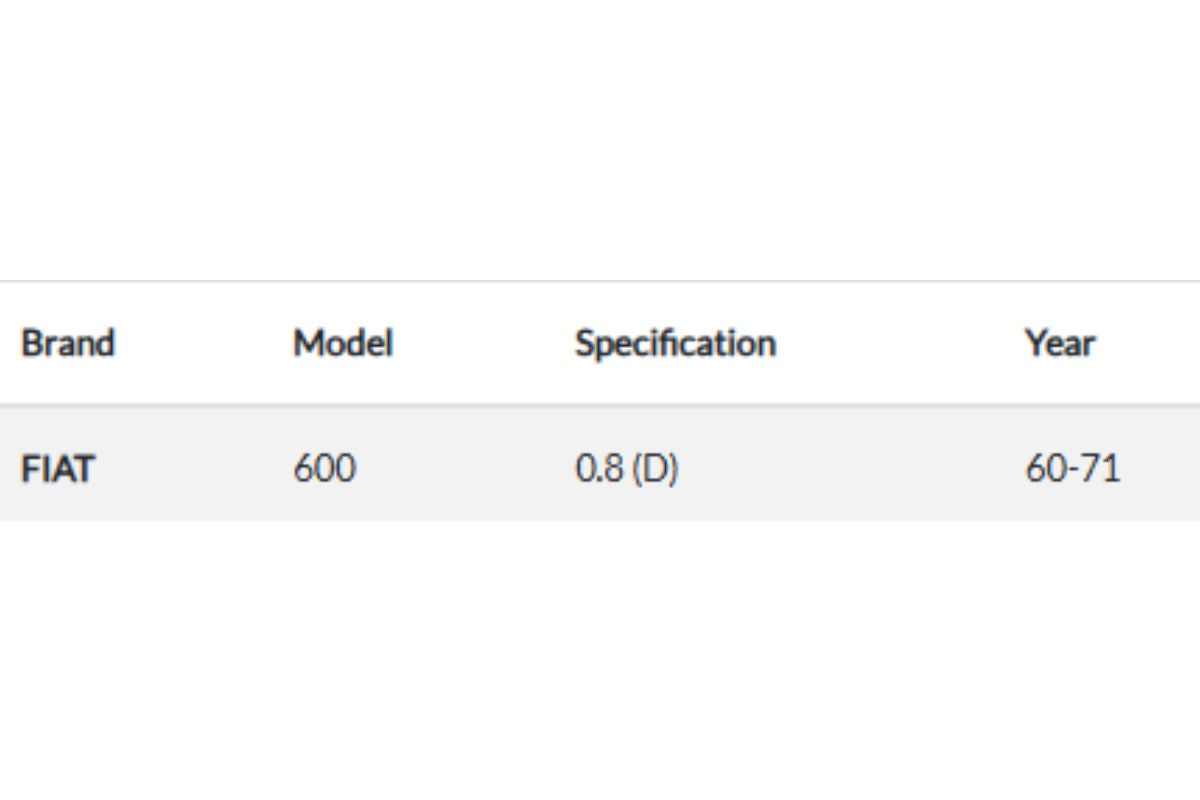Open the FIAT brand entry
Image resolution: width=1200 pixels, height=800 pixels.
coord(57,468)
